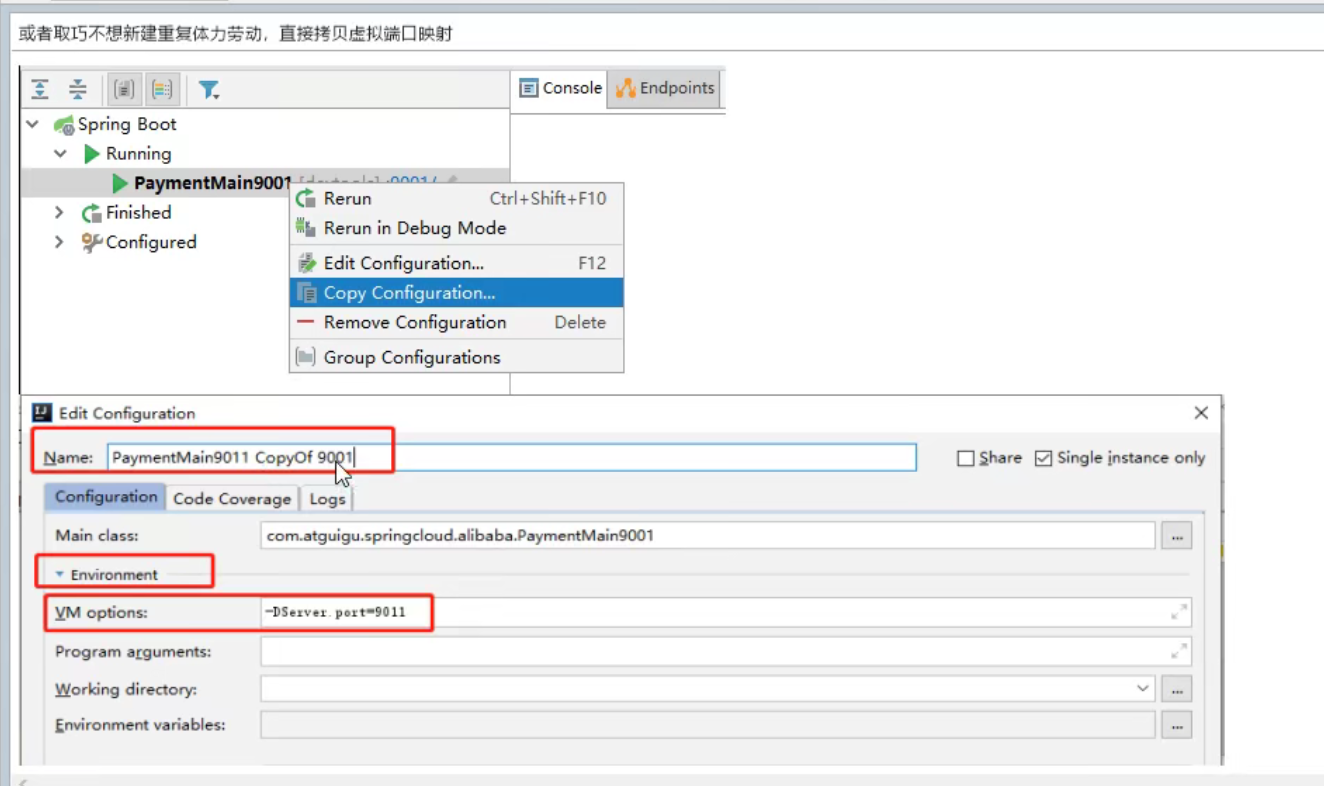
Task: Click the Program arguments input field
Action: click(726, 652)
